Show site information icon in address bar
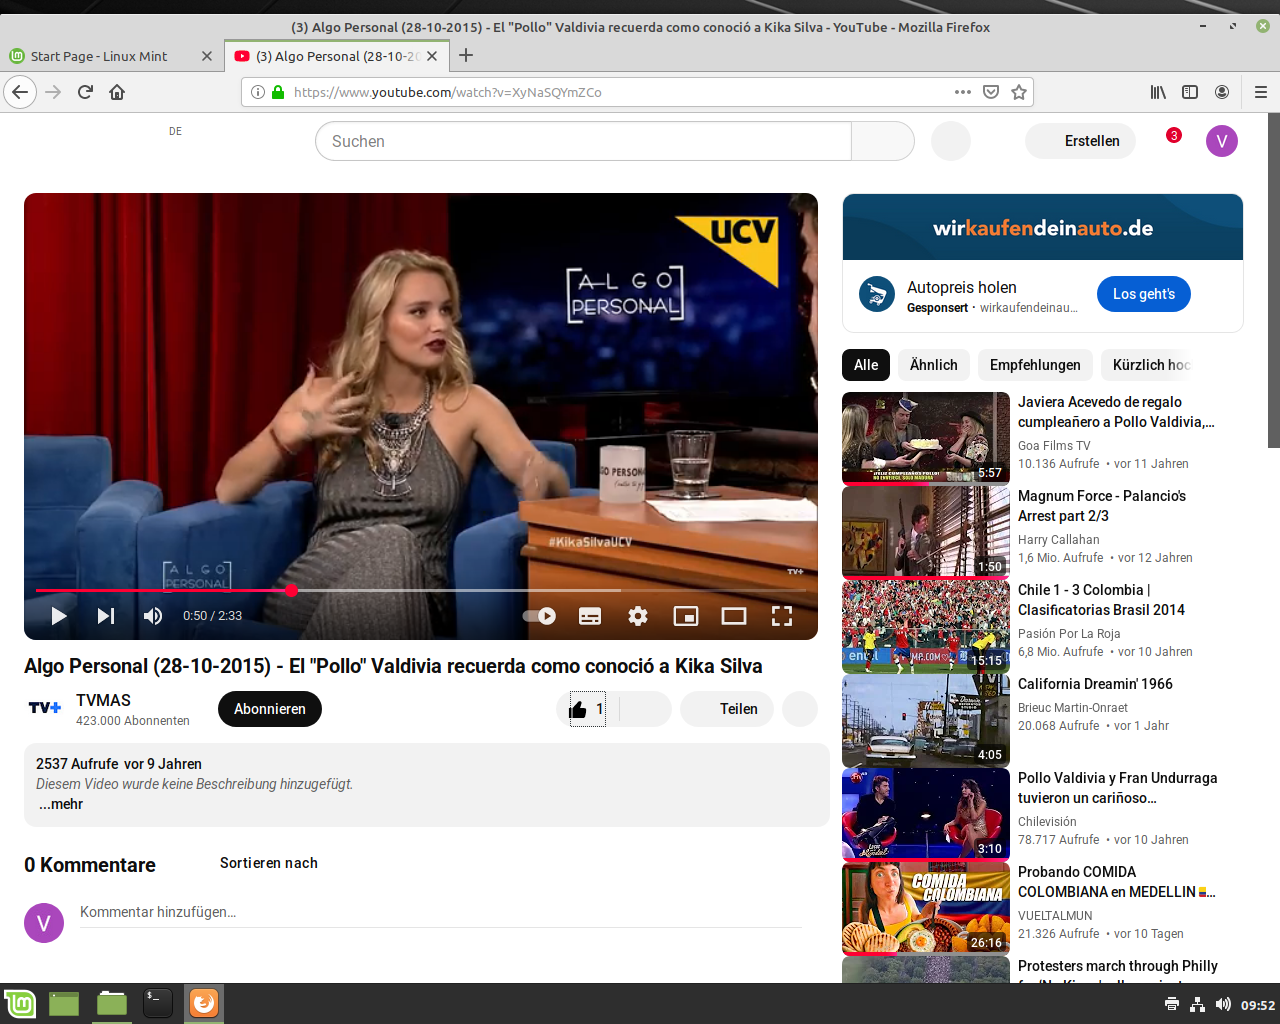 tap(258, 92)
